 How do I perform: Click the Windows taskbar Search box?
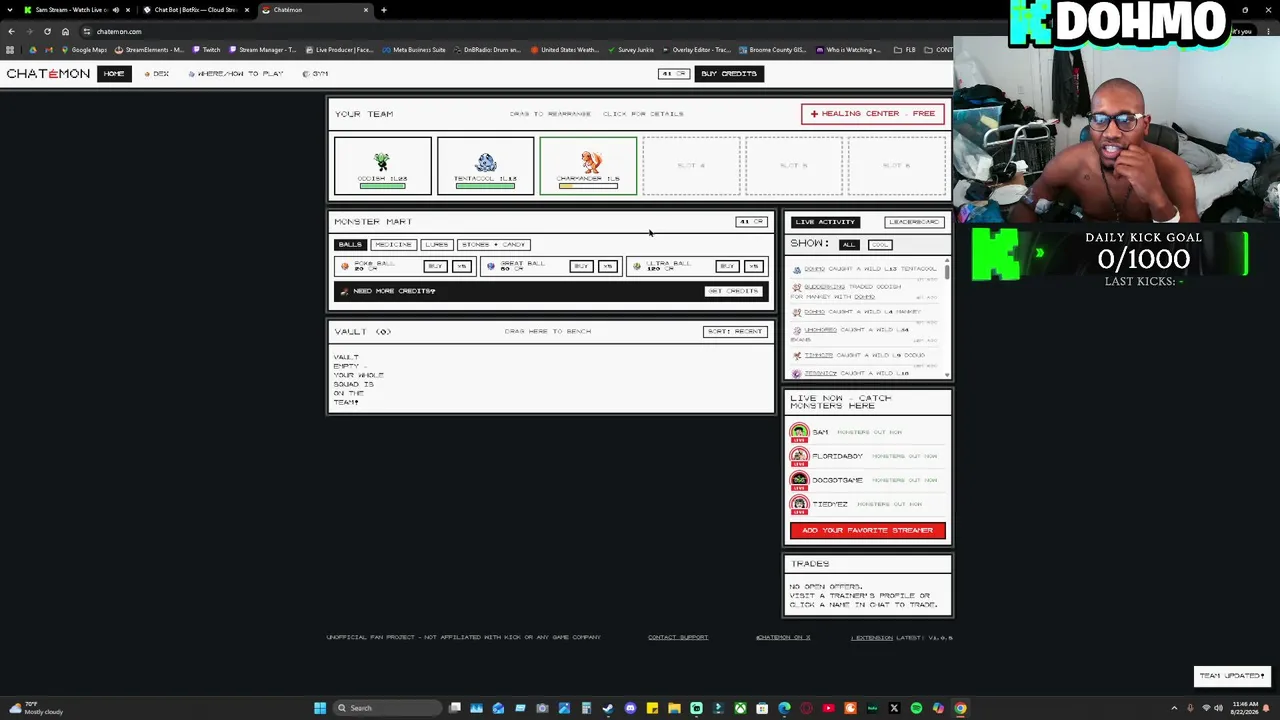click(388, 708)
